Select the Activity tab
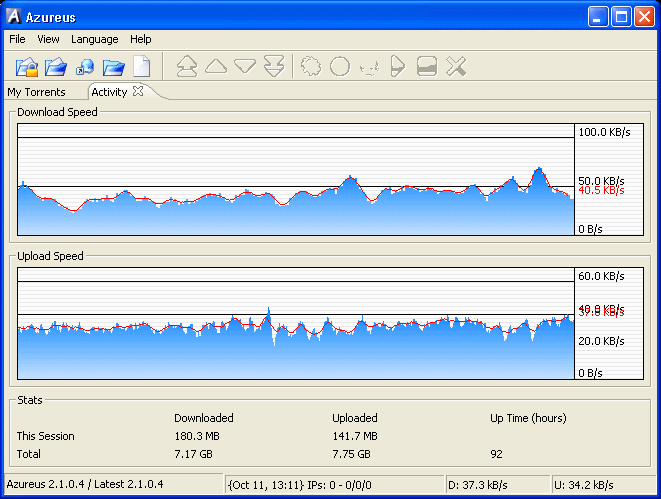 point(109,92)
